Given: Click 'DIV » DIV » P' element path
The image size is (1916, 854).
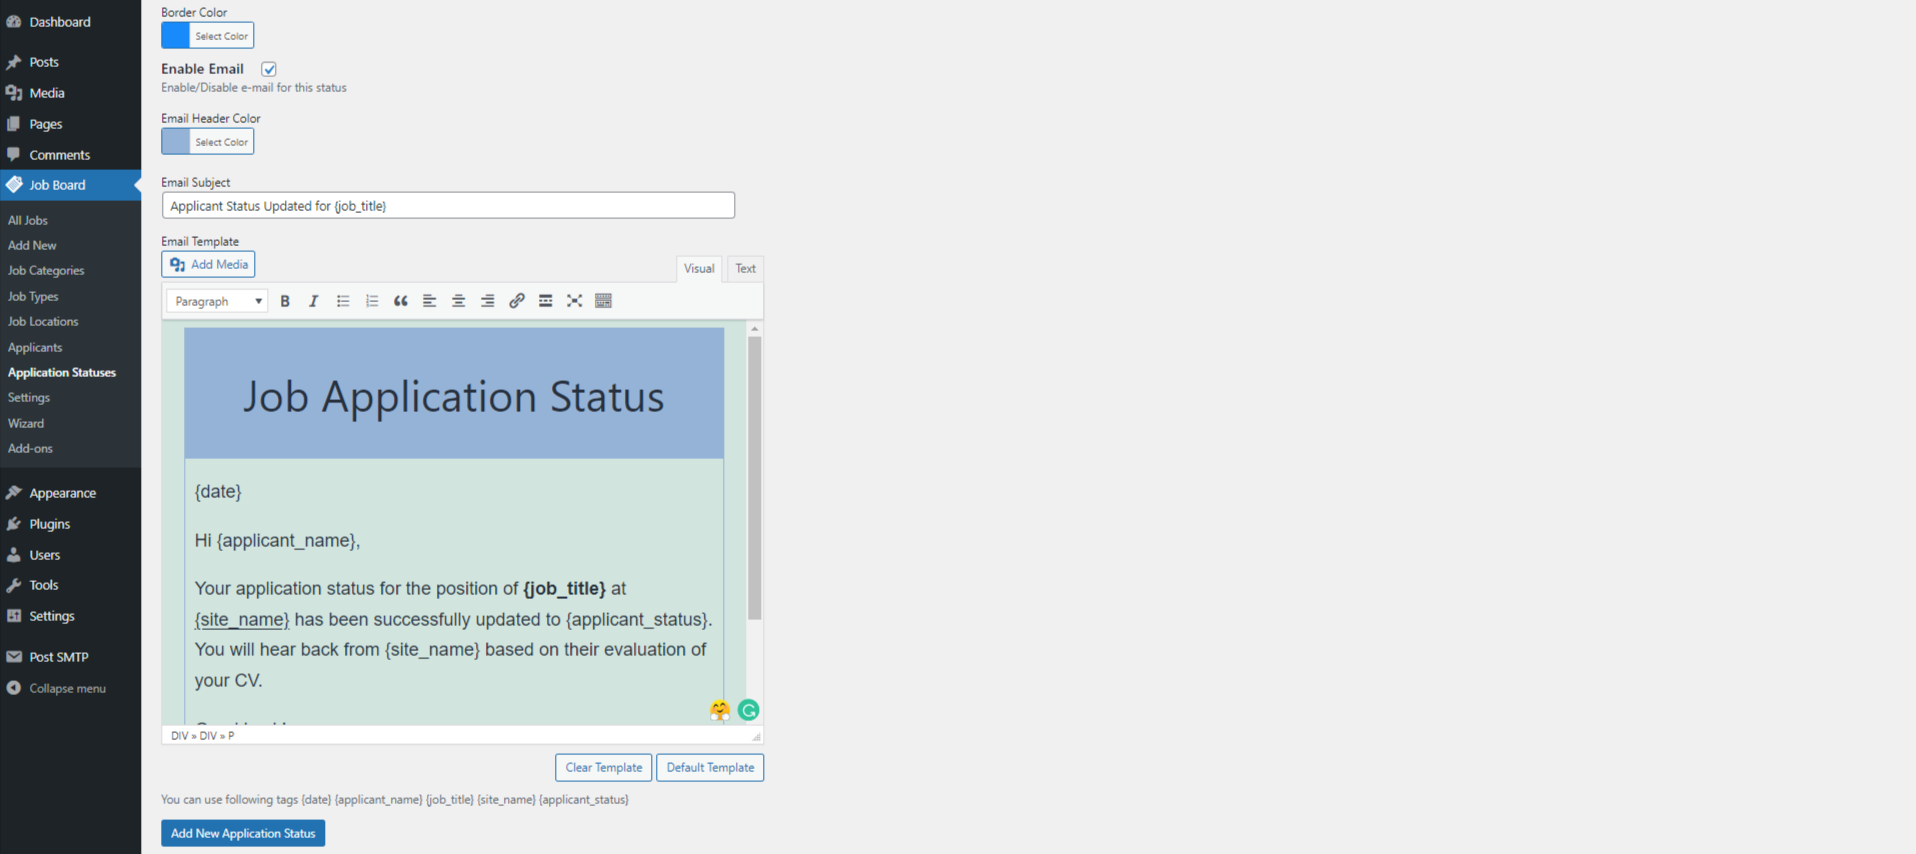Looking at the screenshot, I should click(x=202, y=736).
